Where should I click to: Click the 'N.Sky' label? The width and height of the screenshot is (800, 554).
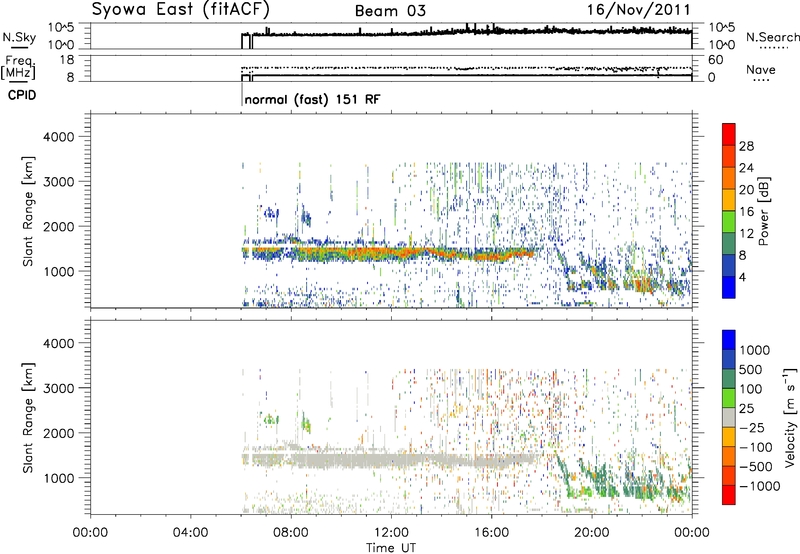(x=19, y=37)
